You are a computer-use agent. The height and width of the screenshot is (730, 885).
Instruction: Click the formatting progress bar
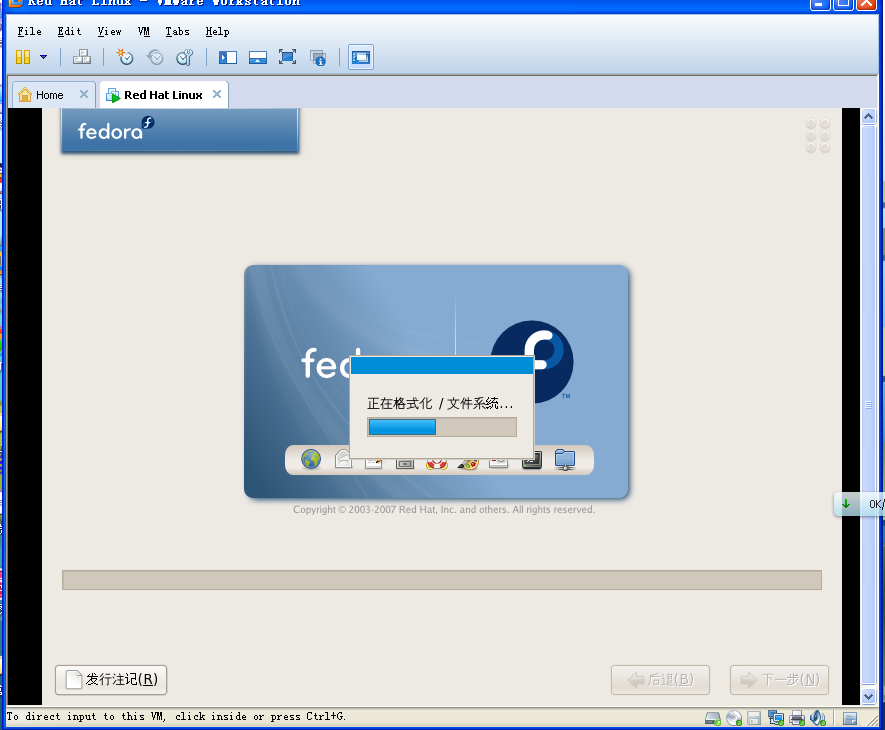[x=441, y=427]
